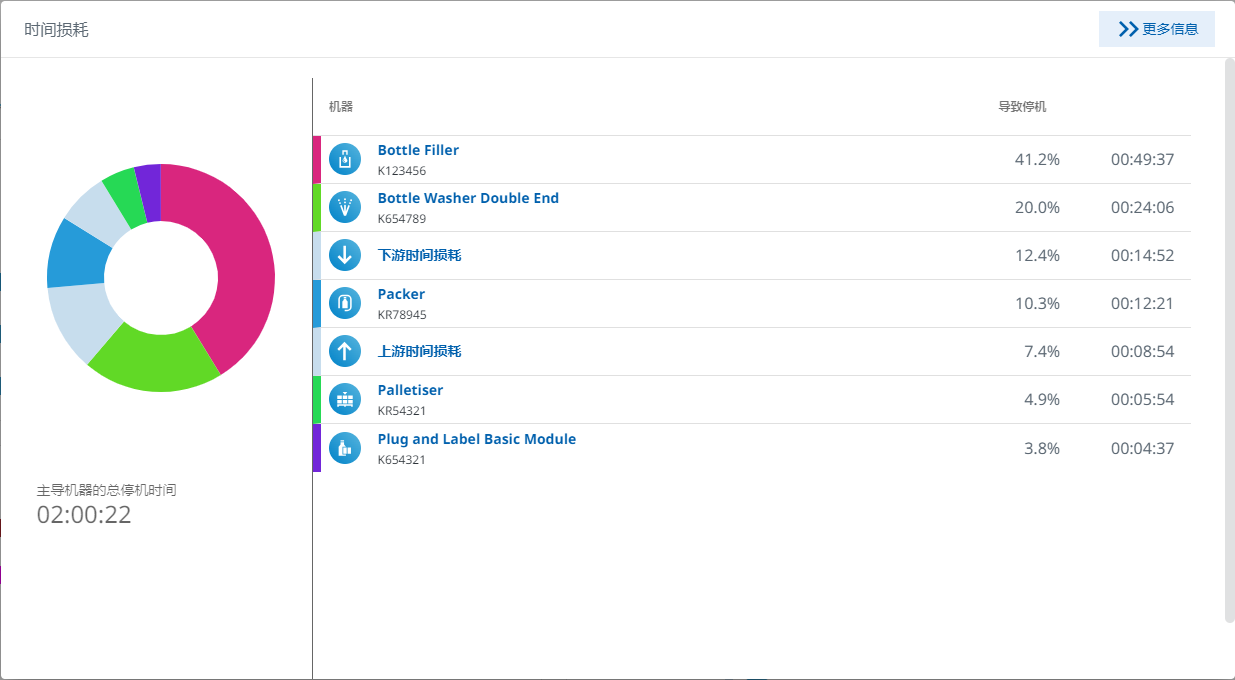Select the 上游时间损耗 entry
Image resolution: width=1235 pixels, height=680 pixels.
click(419, 351)
